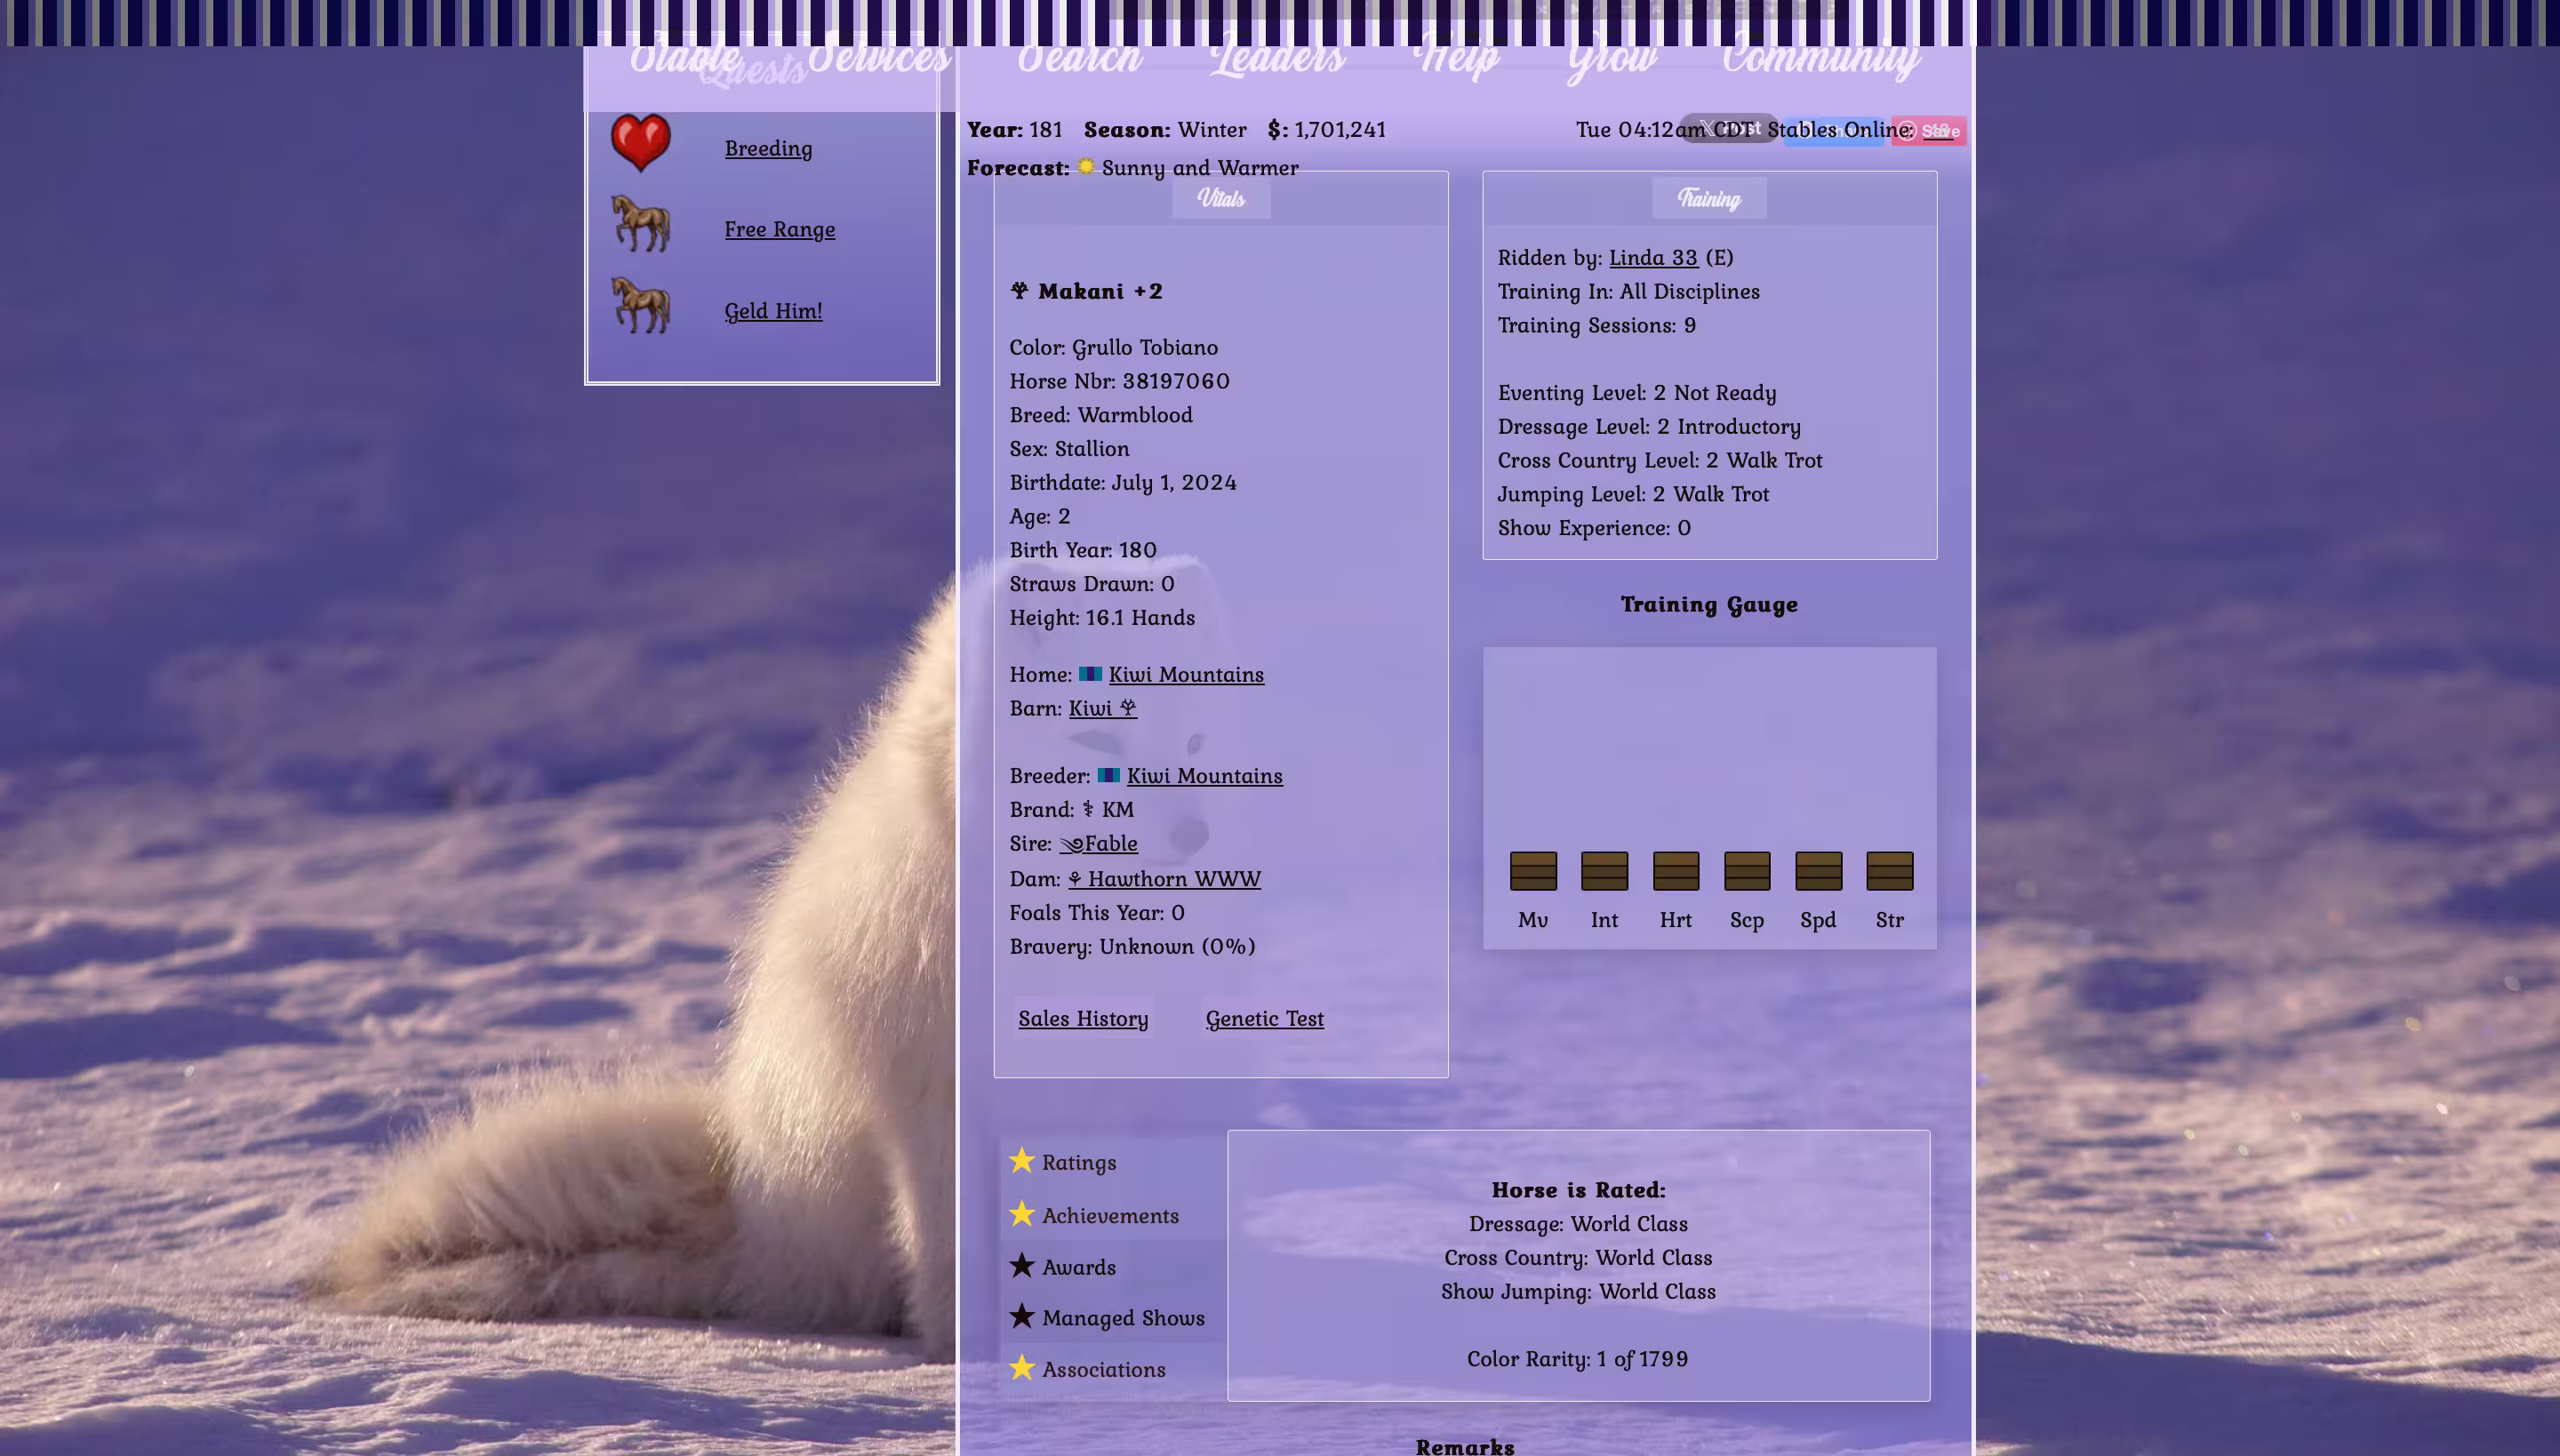Open rider Linda 33's profile

(1653, 257)
